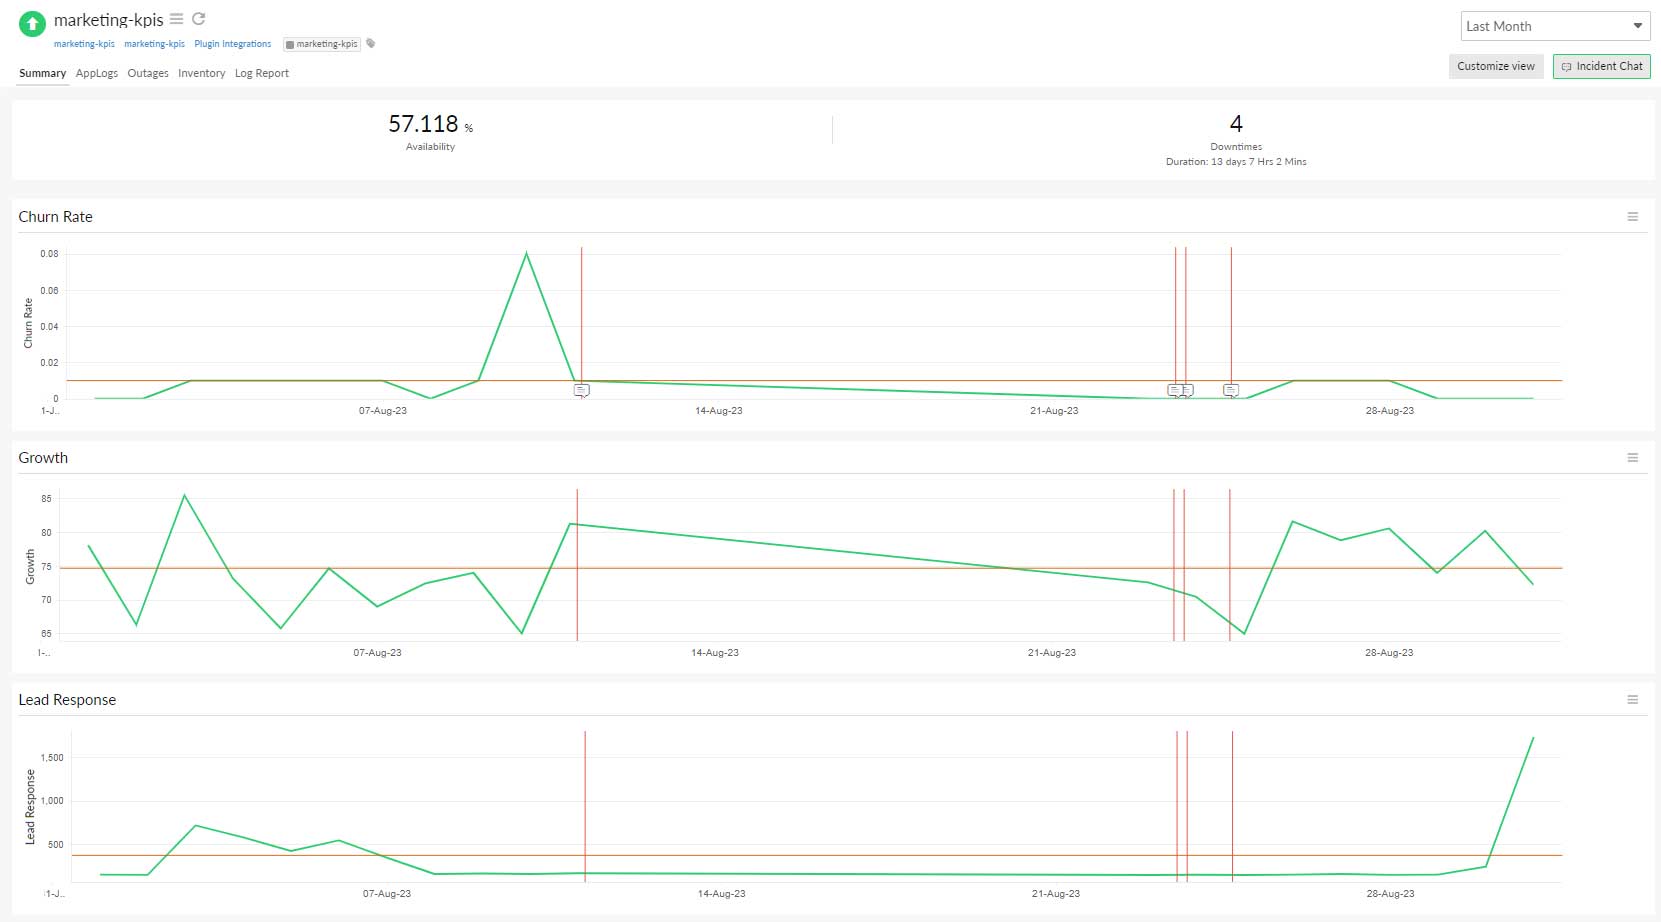Click the green up-status arrow icon
This screenshot has height=922, width=1661.
[32, 24]
